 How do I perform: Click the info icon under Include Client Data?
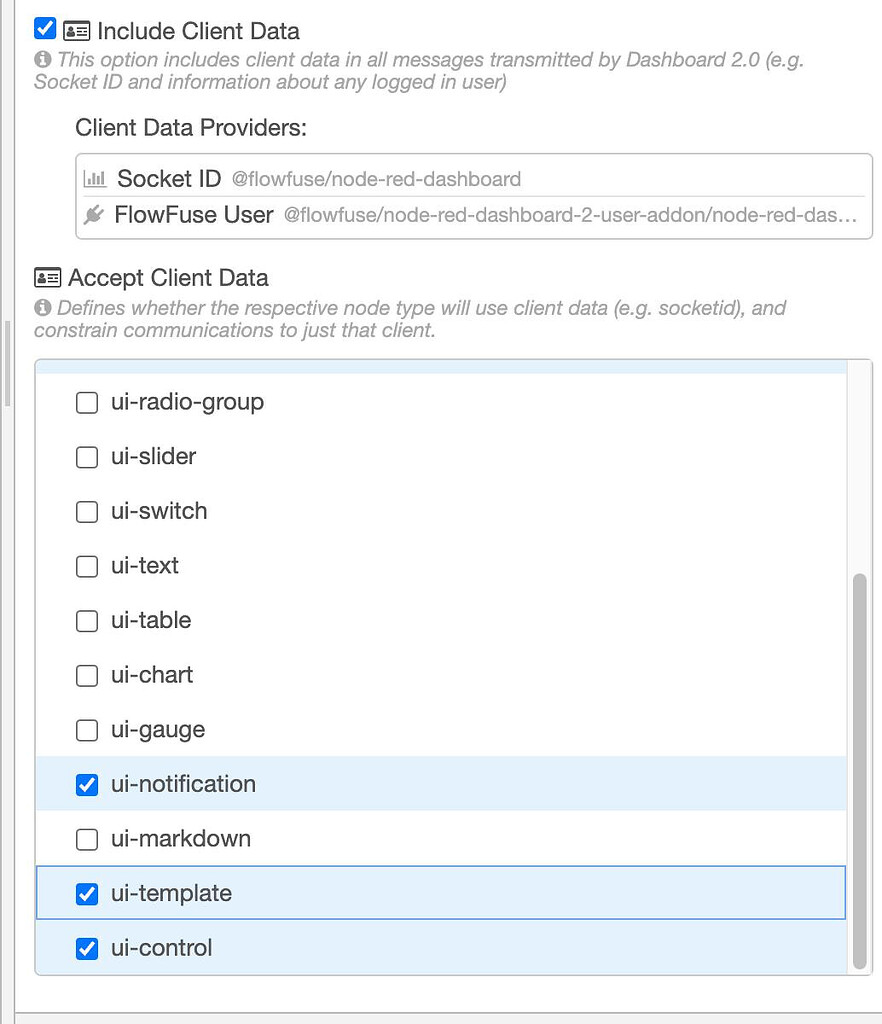(x=42, y=59)
